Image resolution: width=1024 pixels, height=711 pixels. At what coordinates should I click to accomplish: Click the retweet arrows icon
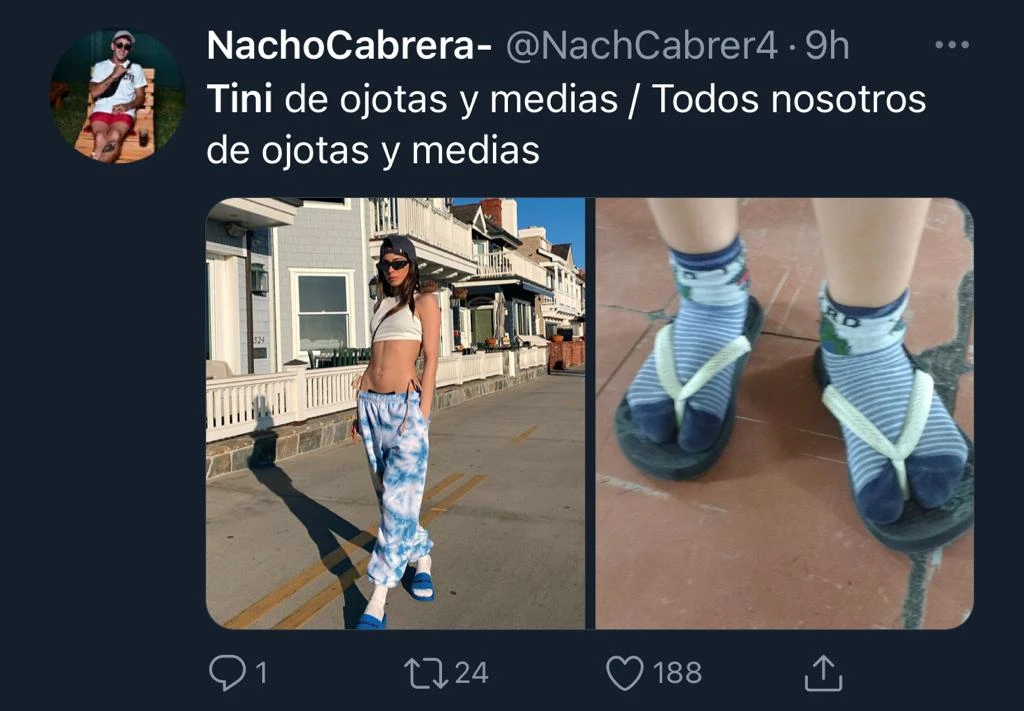(x=426, y=673)
